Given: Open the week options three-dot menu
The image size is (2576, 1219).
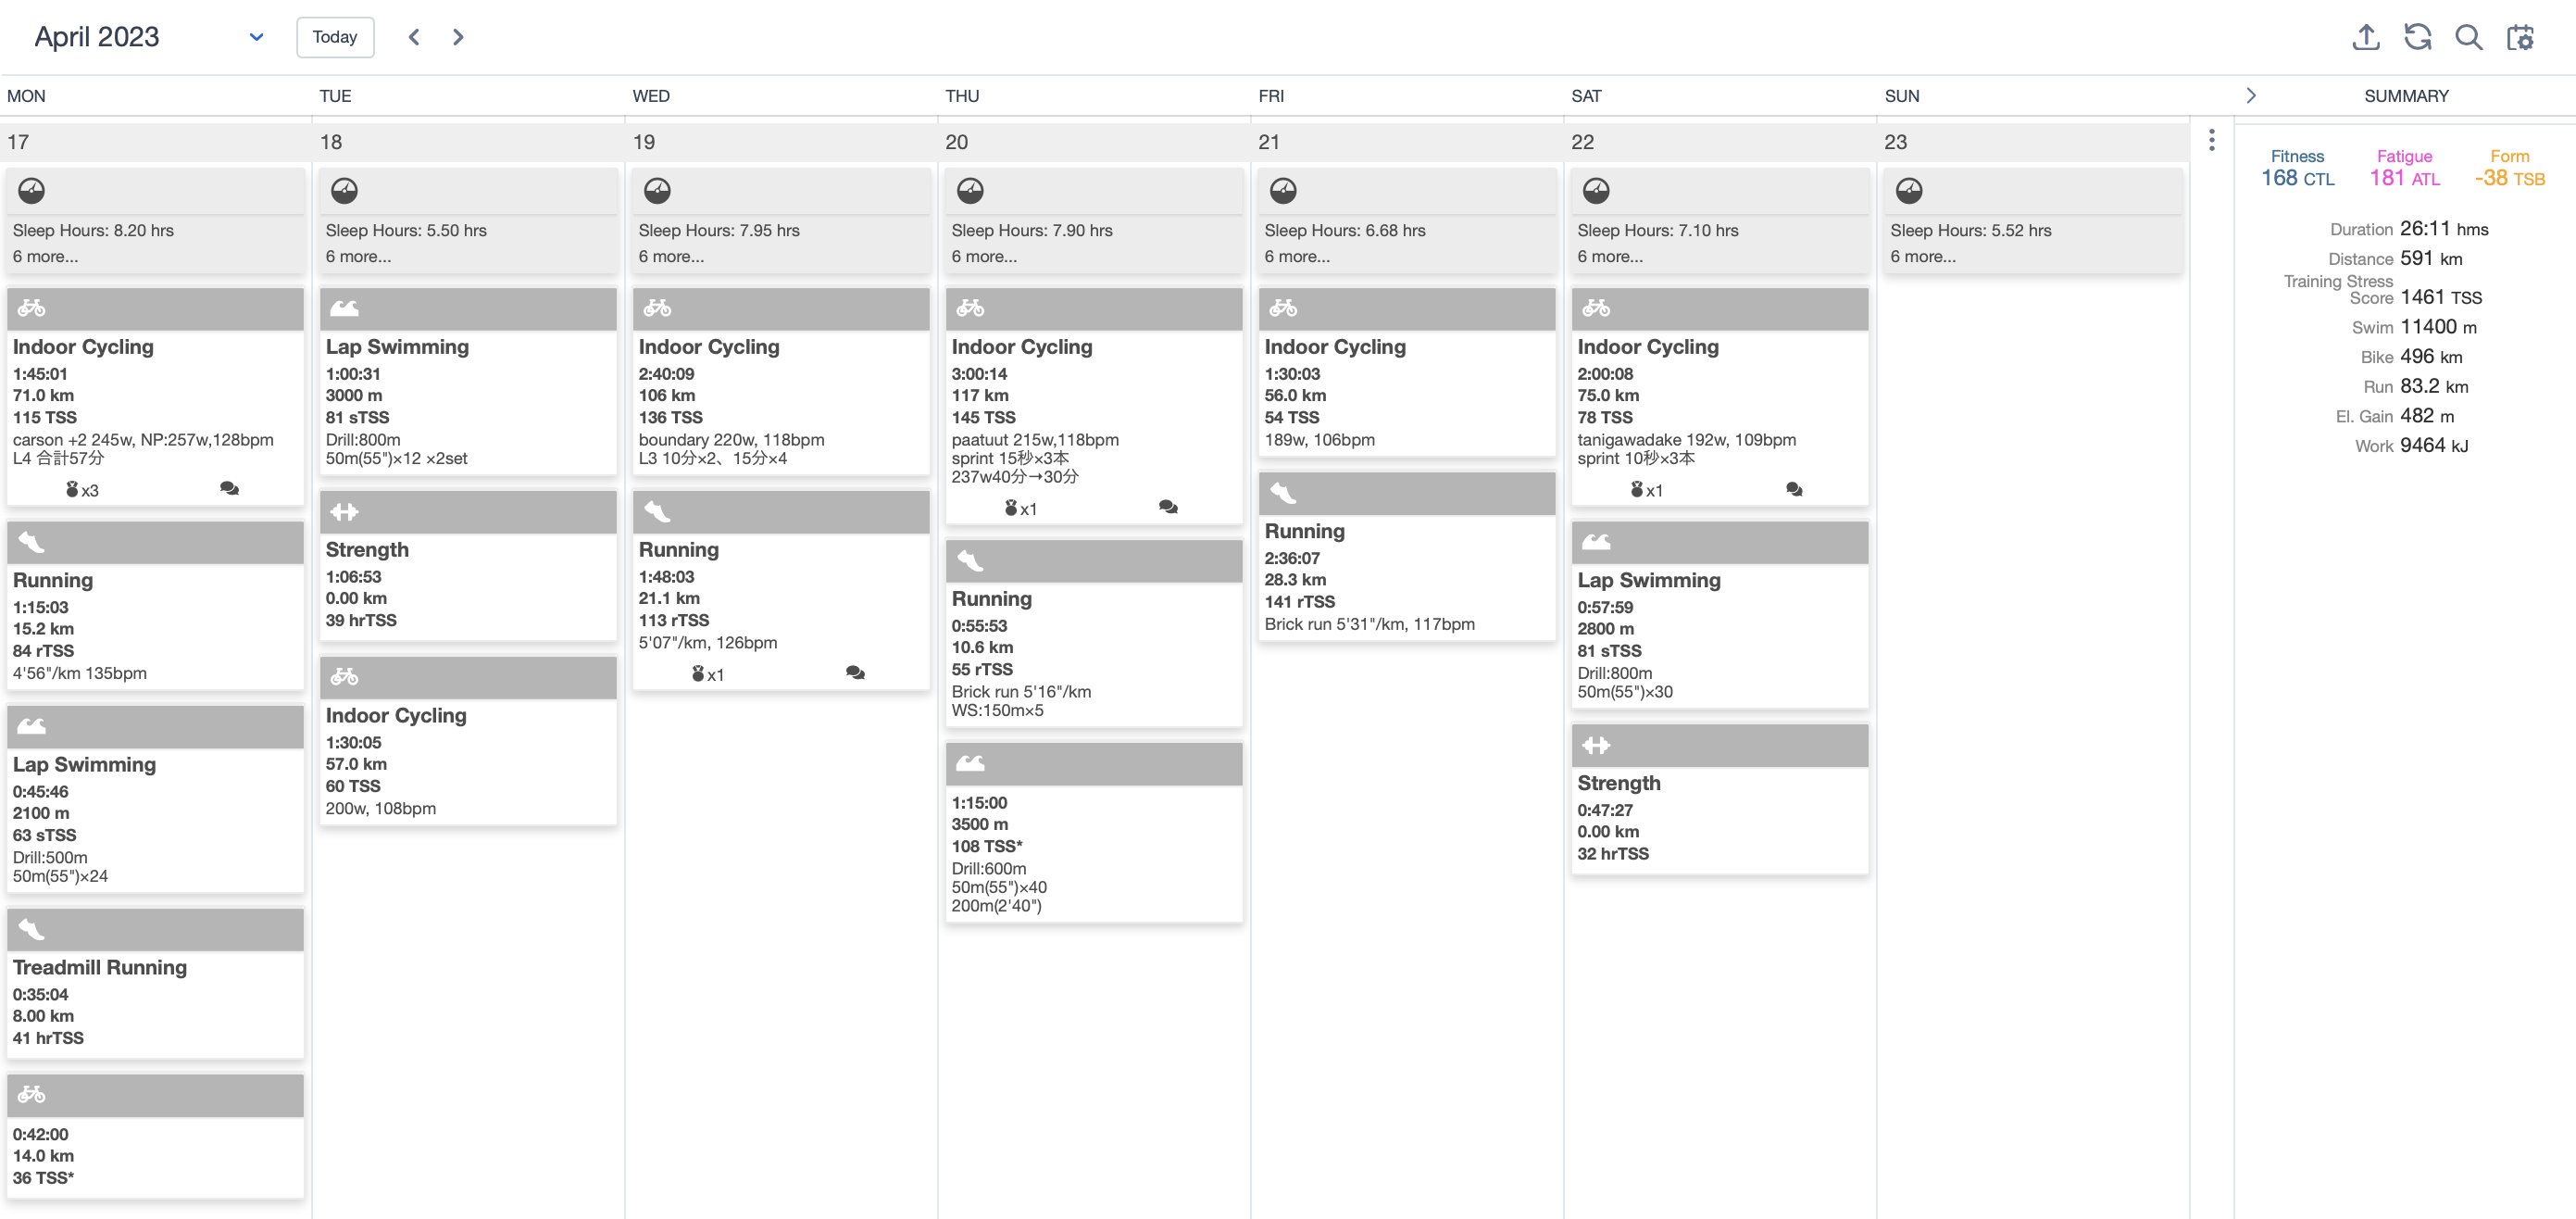Looking at the screenshot, I should pos(2212,140).
